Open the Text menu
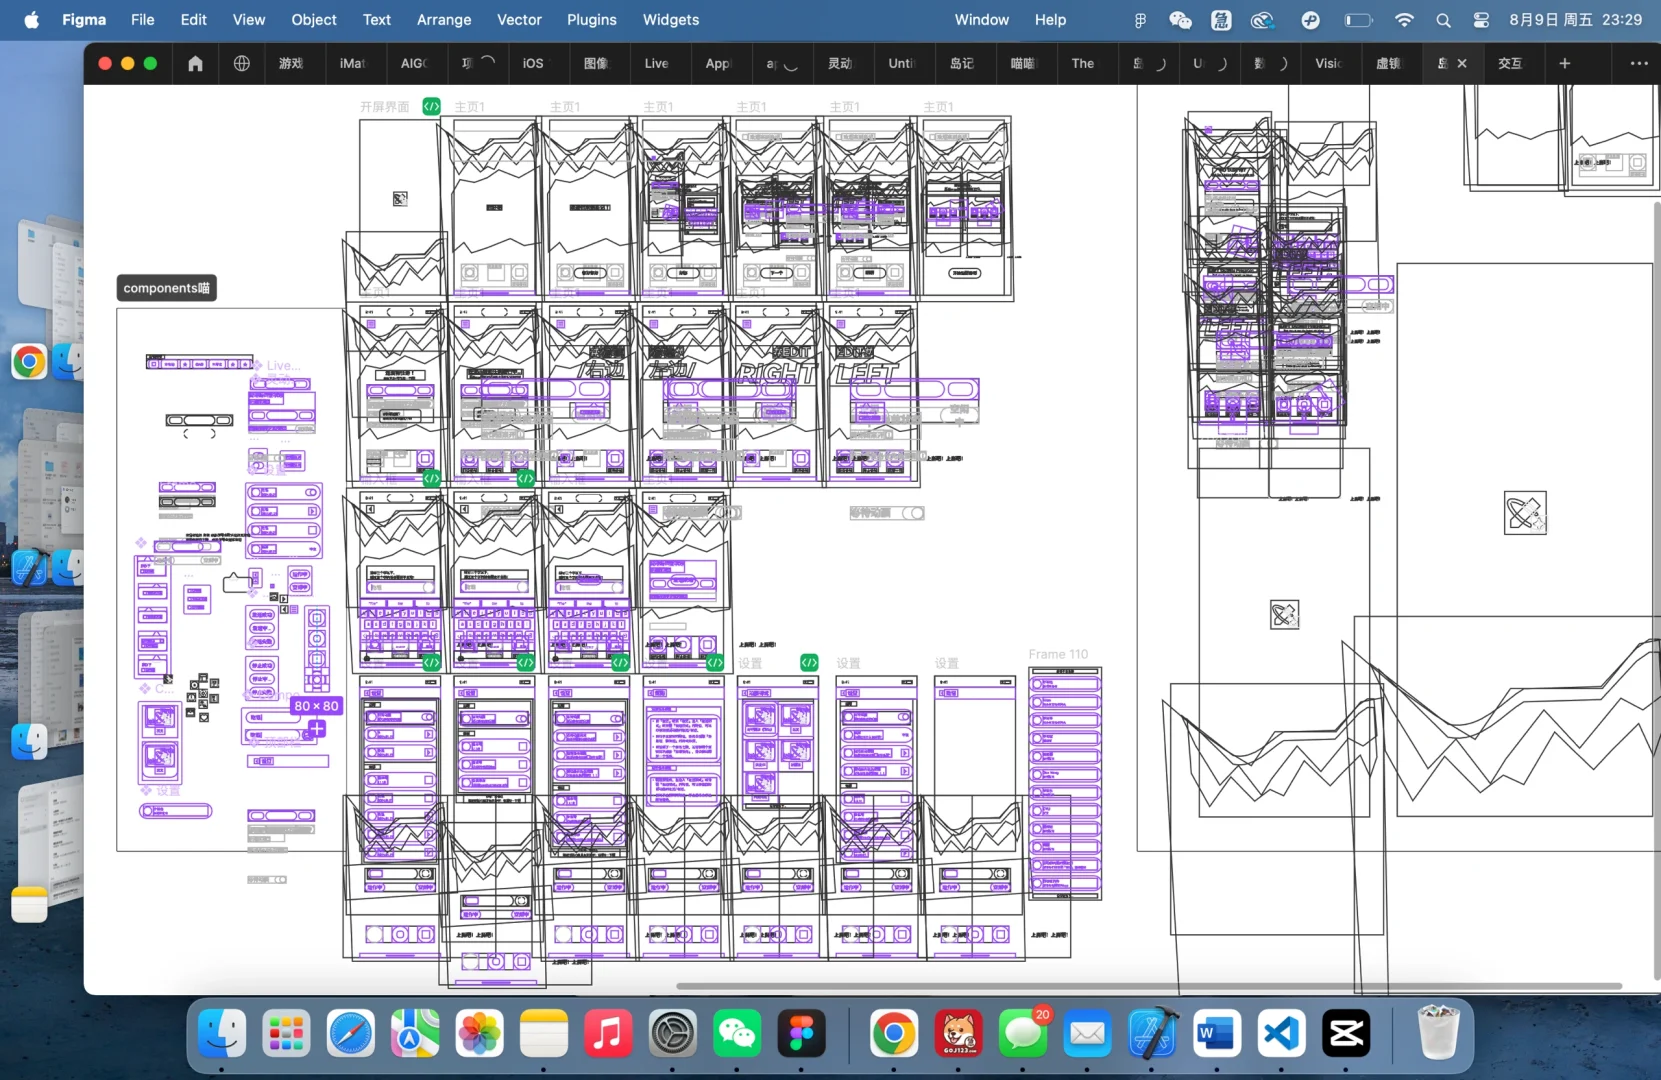This screenshot has height=1080, width=1661. click(x=377, y=20)
